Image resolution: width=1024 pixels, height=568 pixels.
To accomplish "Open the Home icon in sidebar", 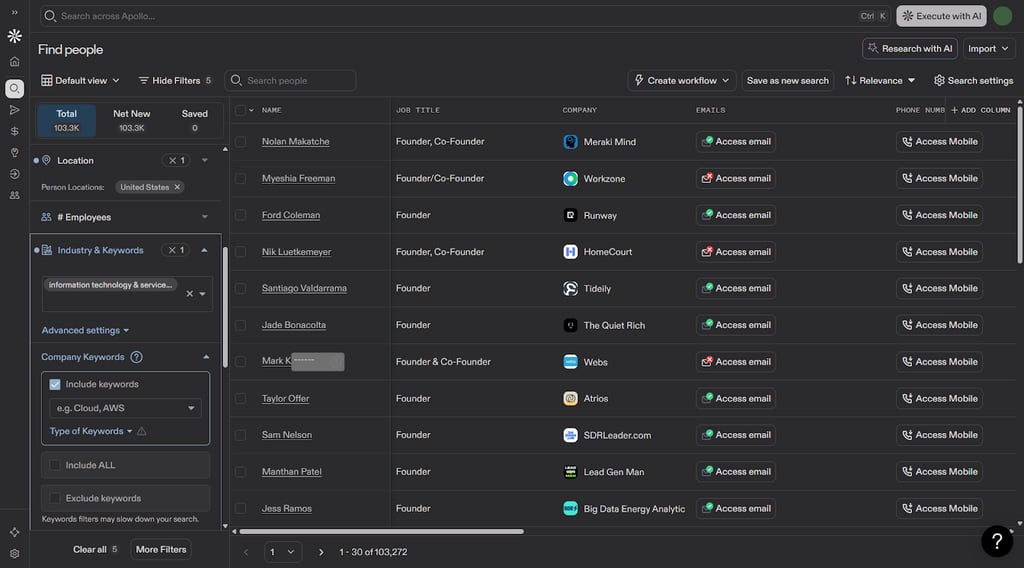I will tap(14, 61).
